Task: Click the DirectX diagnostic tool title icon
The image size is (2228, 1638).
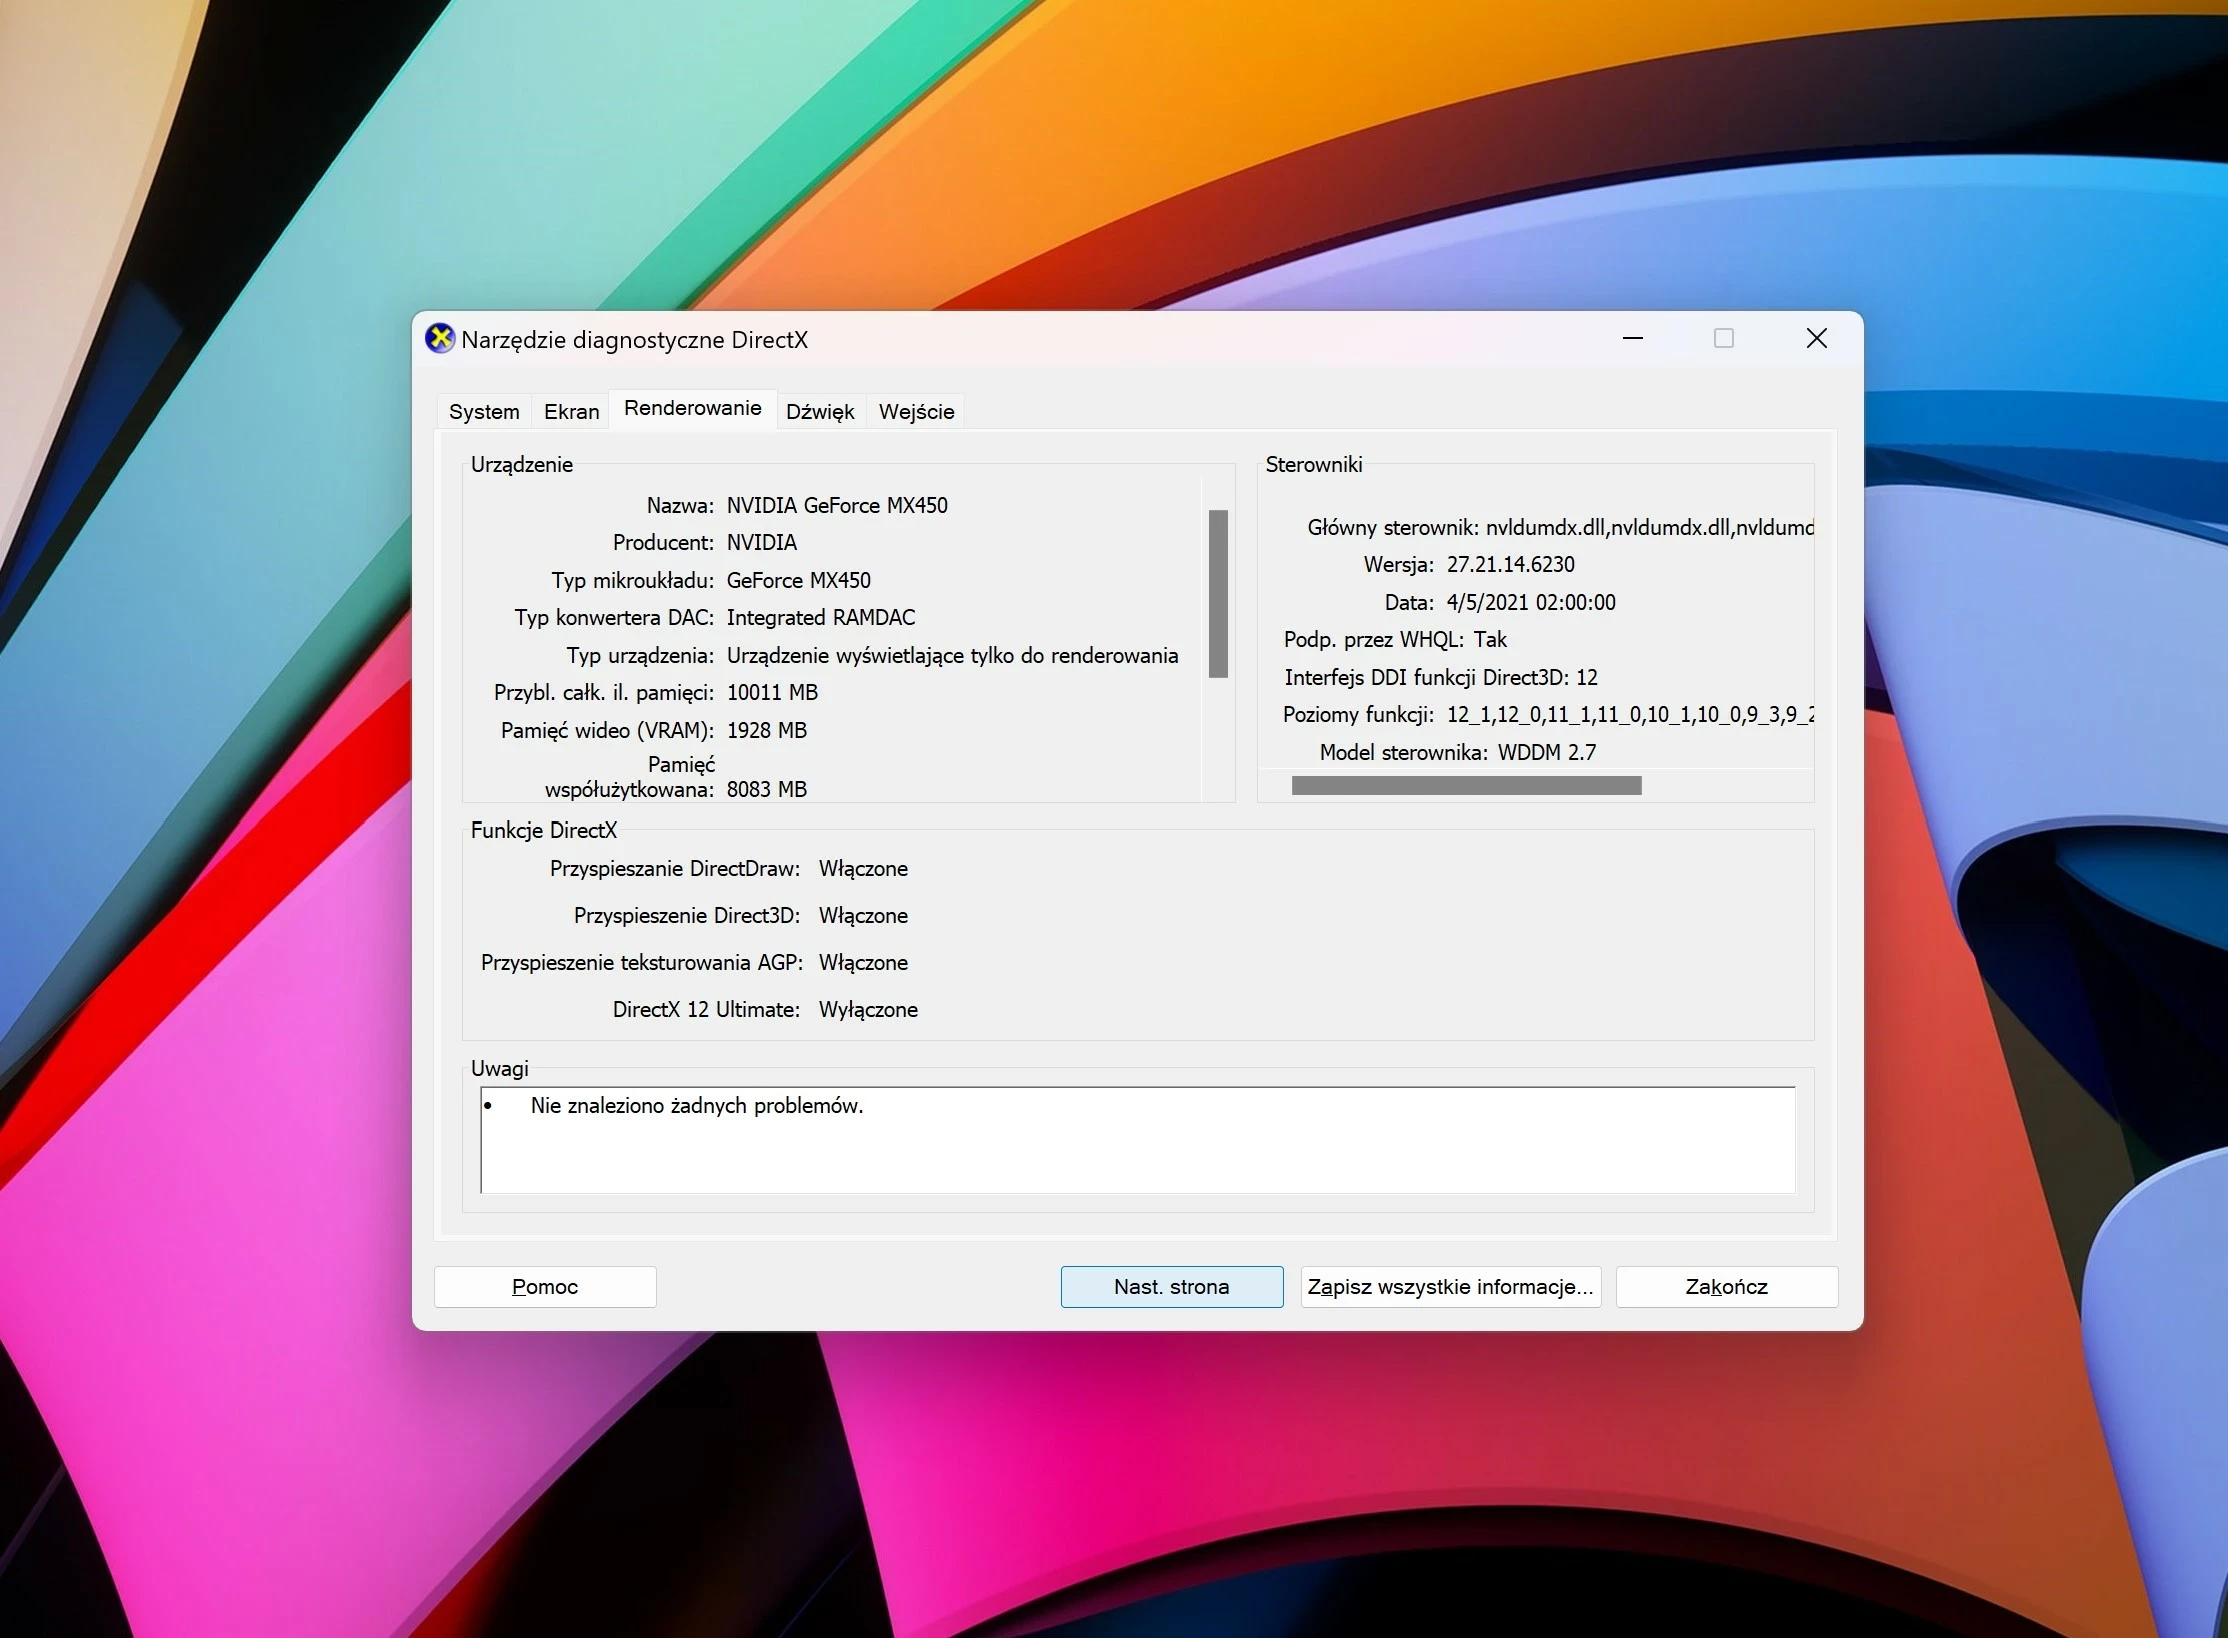Action: 439,339
